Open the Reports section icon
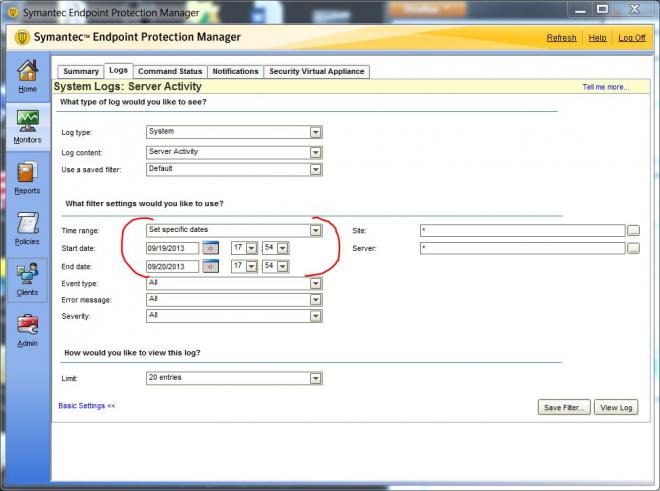This screenshot has width=660, height=491. [27, 172]
